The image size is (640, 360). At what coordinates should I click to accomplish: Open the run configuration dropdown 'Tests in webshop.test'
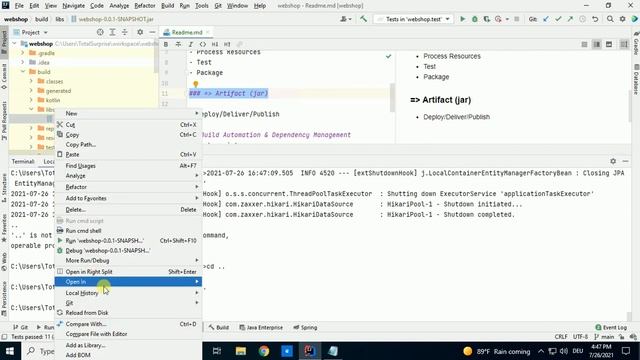coord(413,19)
